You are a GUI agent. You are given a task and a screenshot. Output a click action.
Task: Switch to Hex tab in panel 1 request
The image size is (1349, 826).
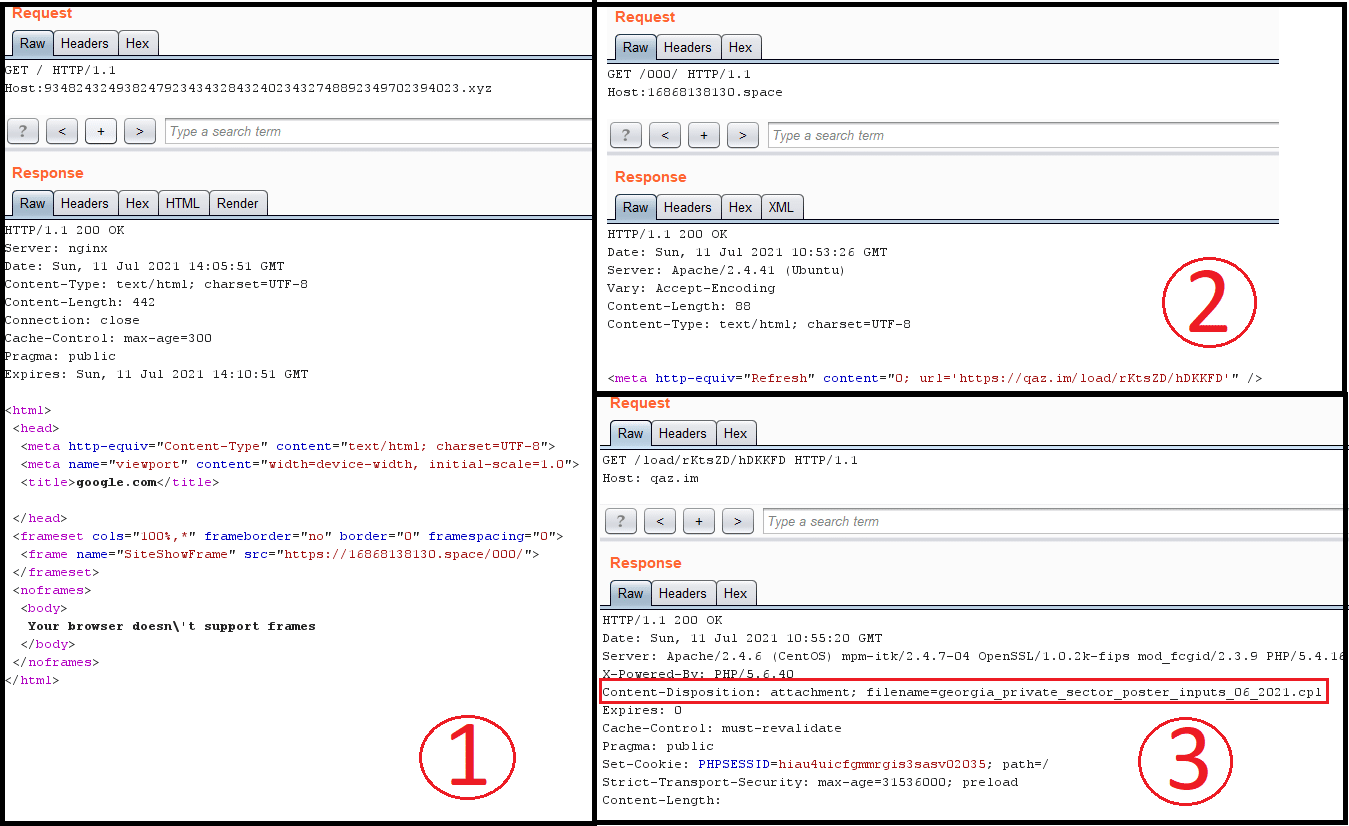pos(138,43)
